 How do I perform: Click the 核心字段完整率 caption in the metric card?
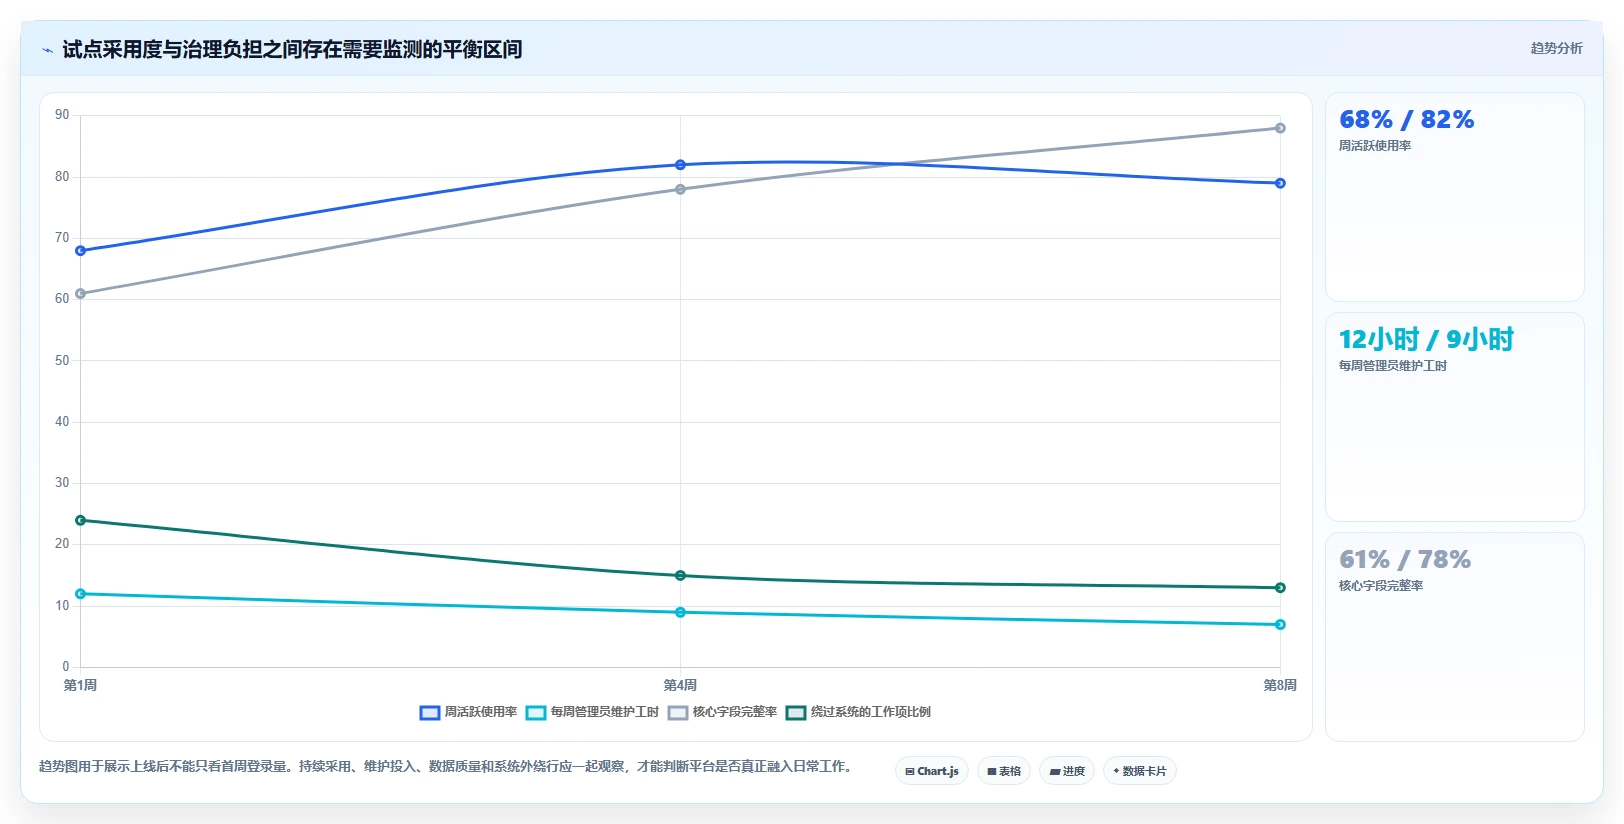tap(1381, 586)
